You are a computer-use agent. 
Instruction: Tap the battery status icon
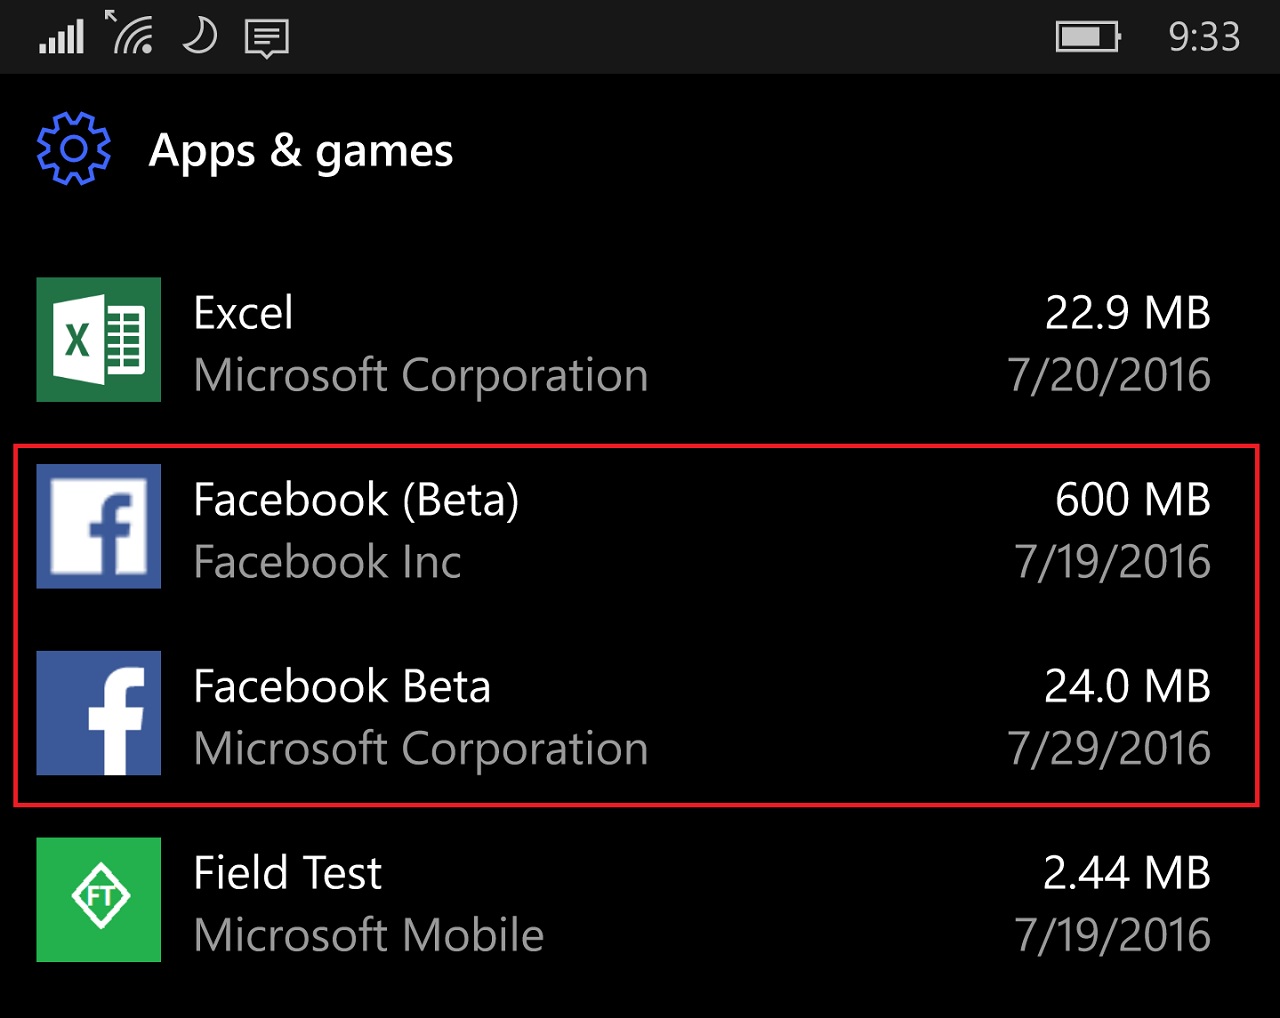(1087, 37)
